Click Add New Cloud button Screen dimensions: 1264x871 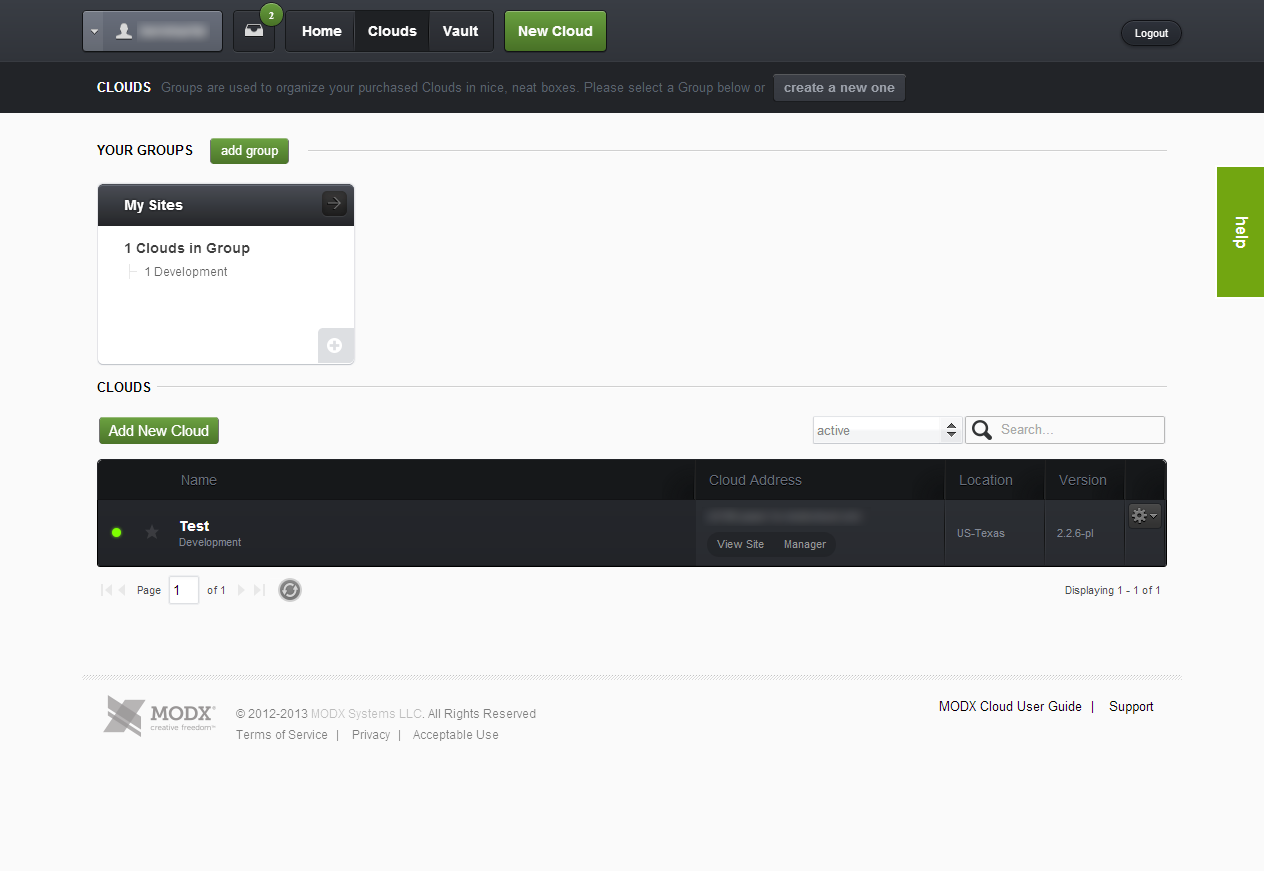[159, 431]
